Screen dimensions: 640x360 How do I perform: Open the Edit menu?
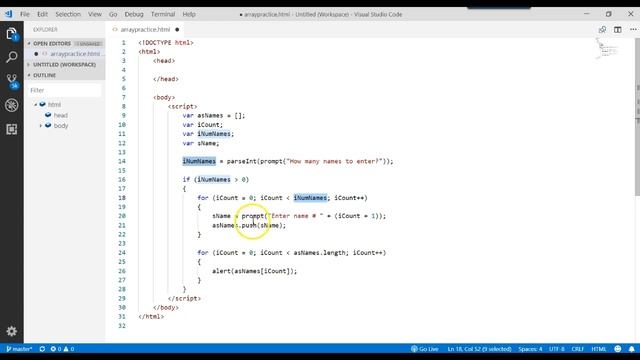coord(42,14)
